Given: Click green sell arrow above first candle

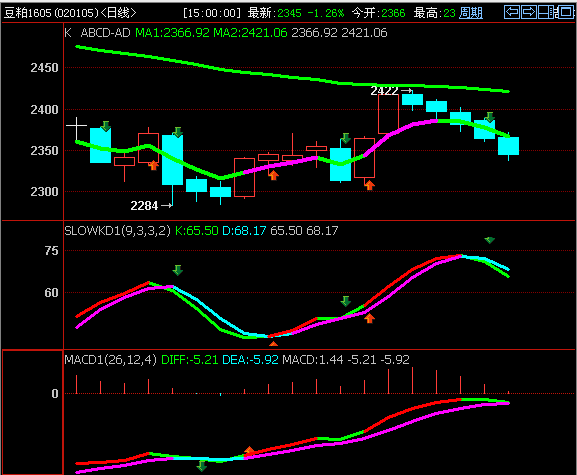Looking at the screenshot, I should [106, 126].
